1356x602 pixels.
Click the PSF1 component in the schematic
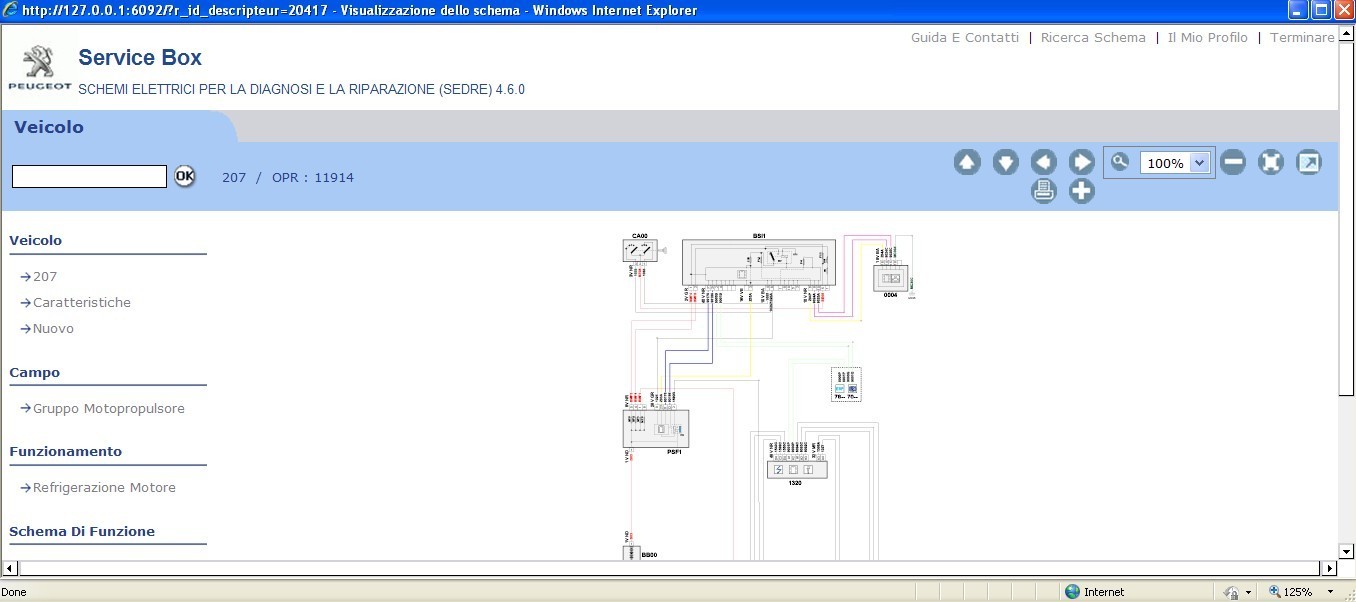pos(656,429)
